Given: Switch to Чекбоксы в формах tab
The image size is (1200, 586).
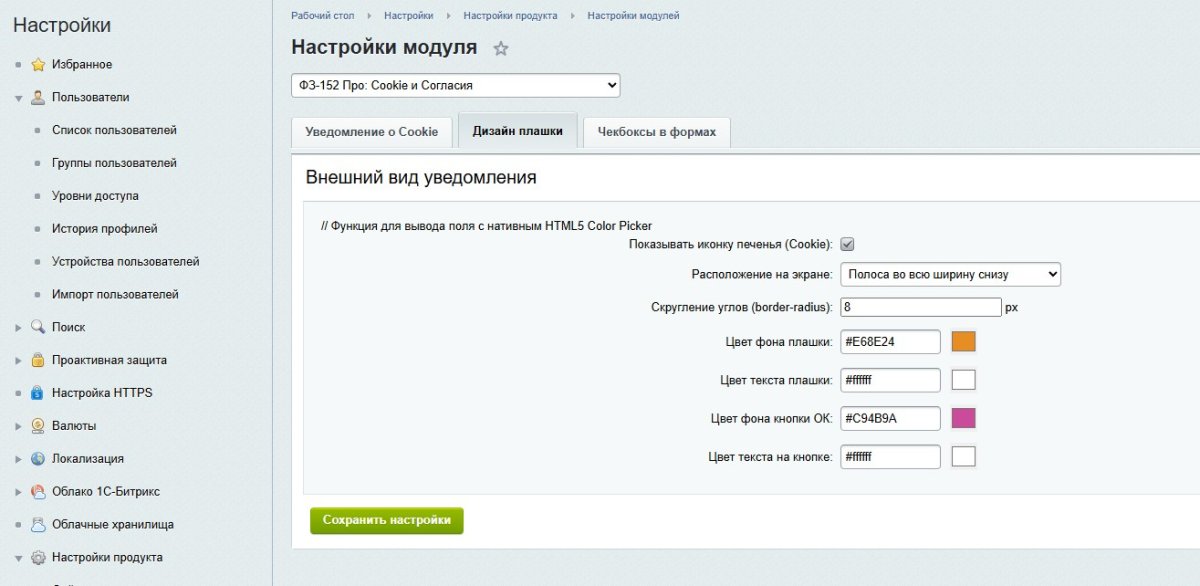Looking at the screenshot, I should pos(657,132).
